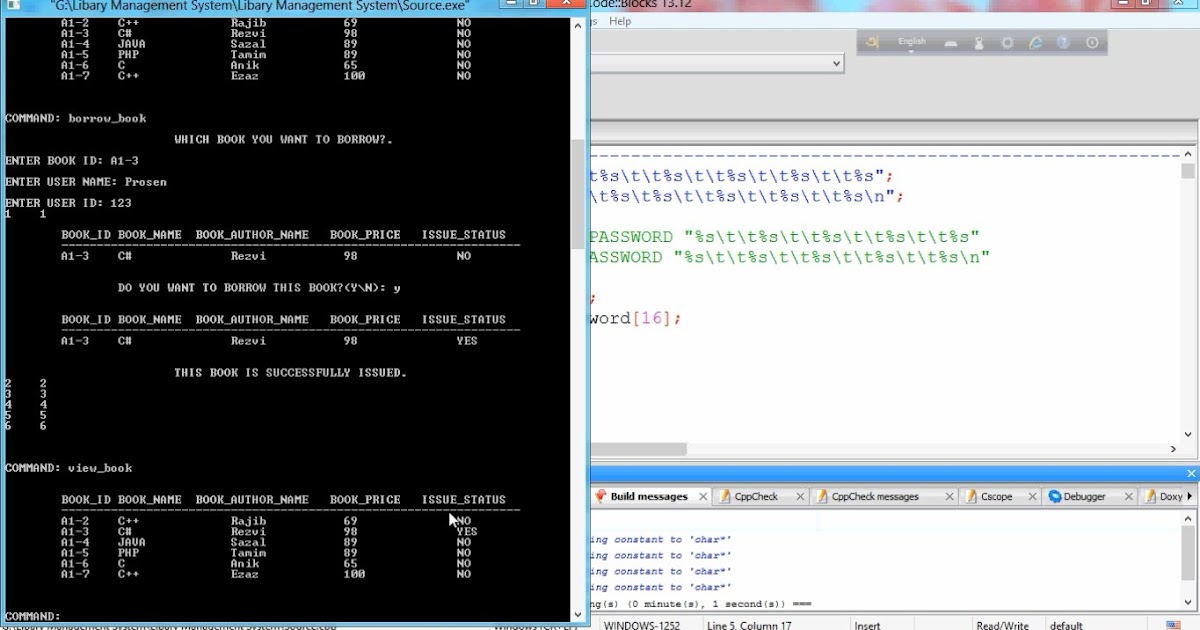This screenshot has height=630, width=1200.
Task: Open the Help menu in Code::Blocks
Action: [x=620, y=21]
